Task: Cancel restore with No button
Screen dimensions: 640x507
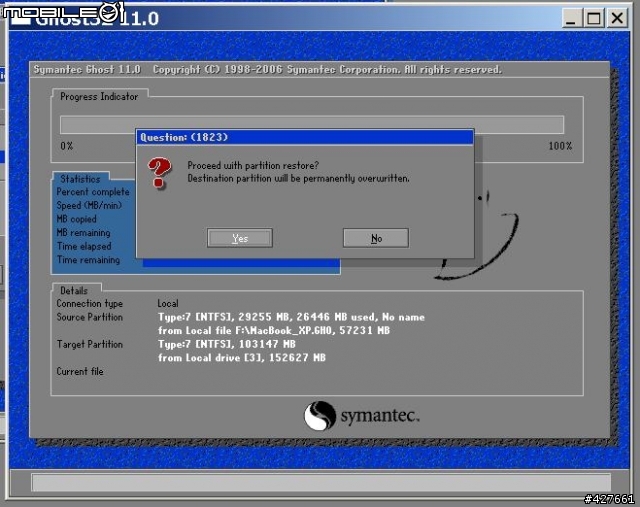Action: [376, 238]
